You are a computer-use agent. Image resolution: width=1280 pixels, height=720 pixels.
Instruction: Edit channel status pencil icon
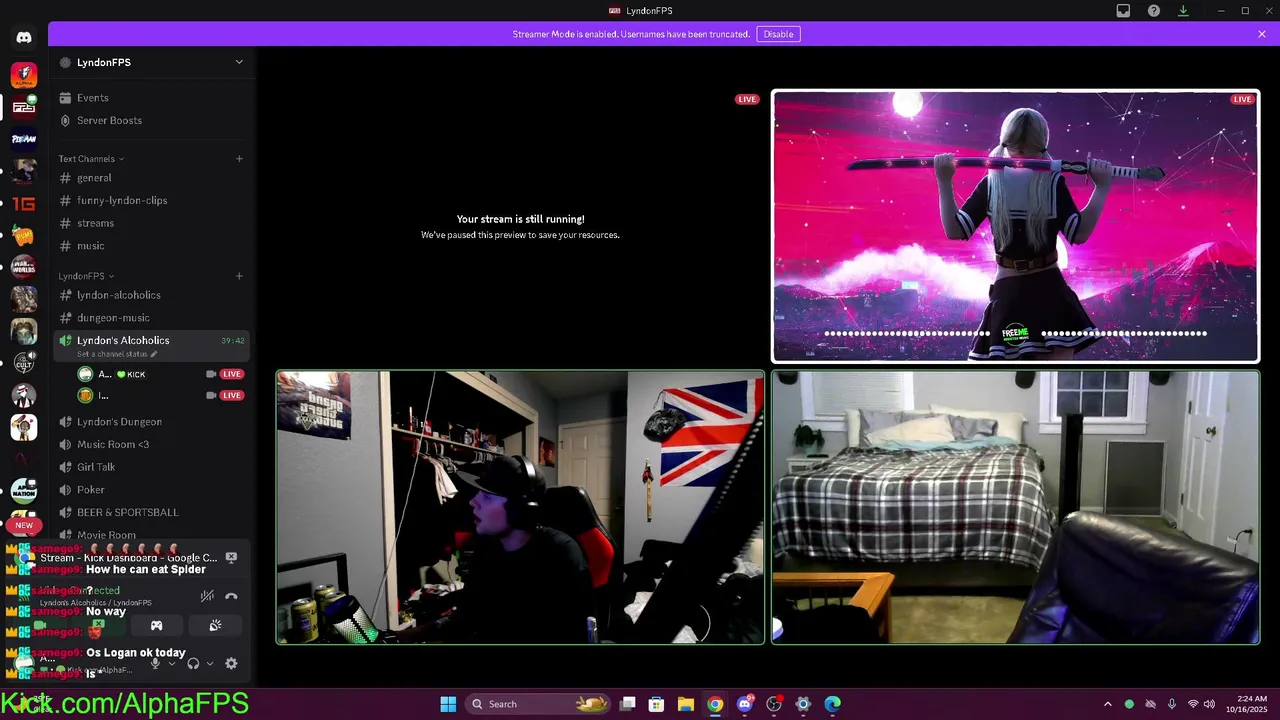pos(154,354)
